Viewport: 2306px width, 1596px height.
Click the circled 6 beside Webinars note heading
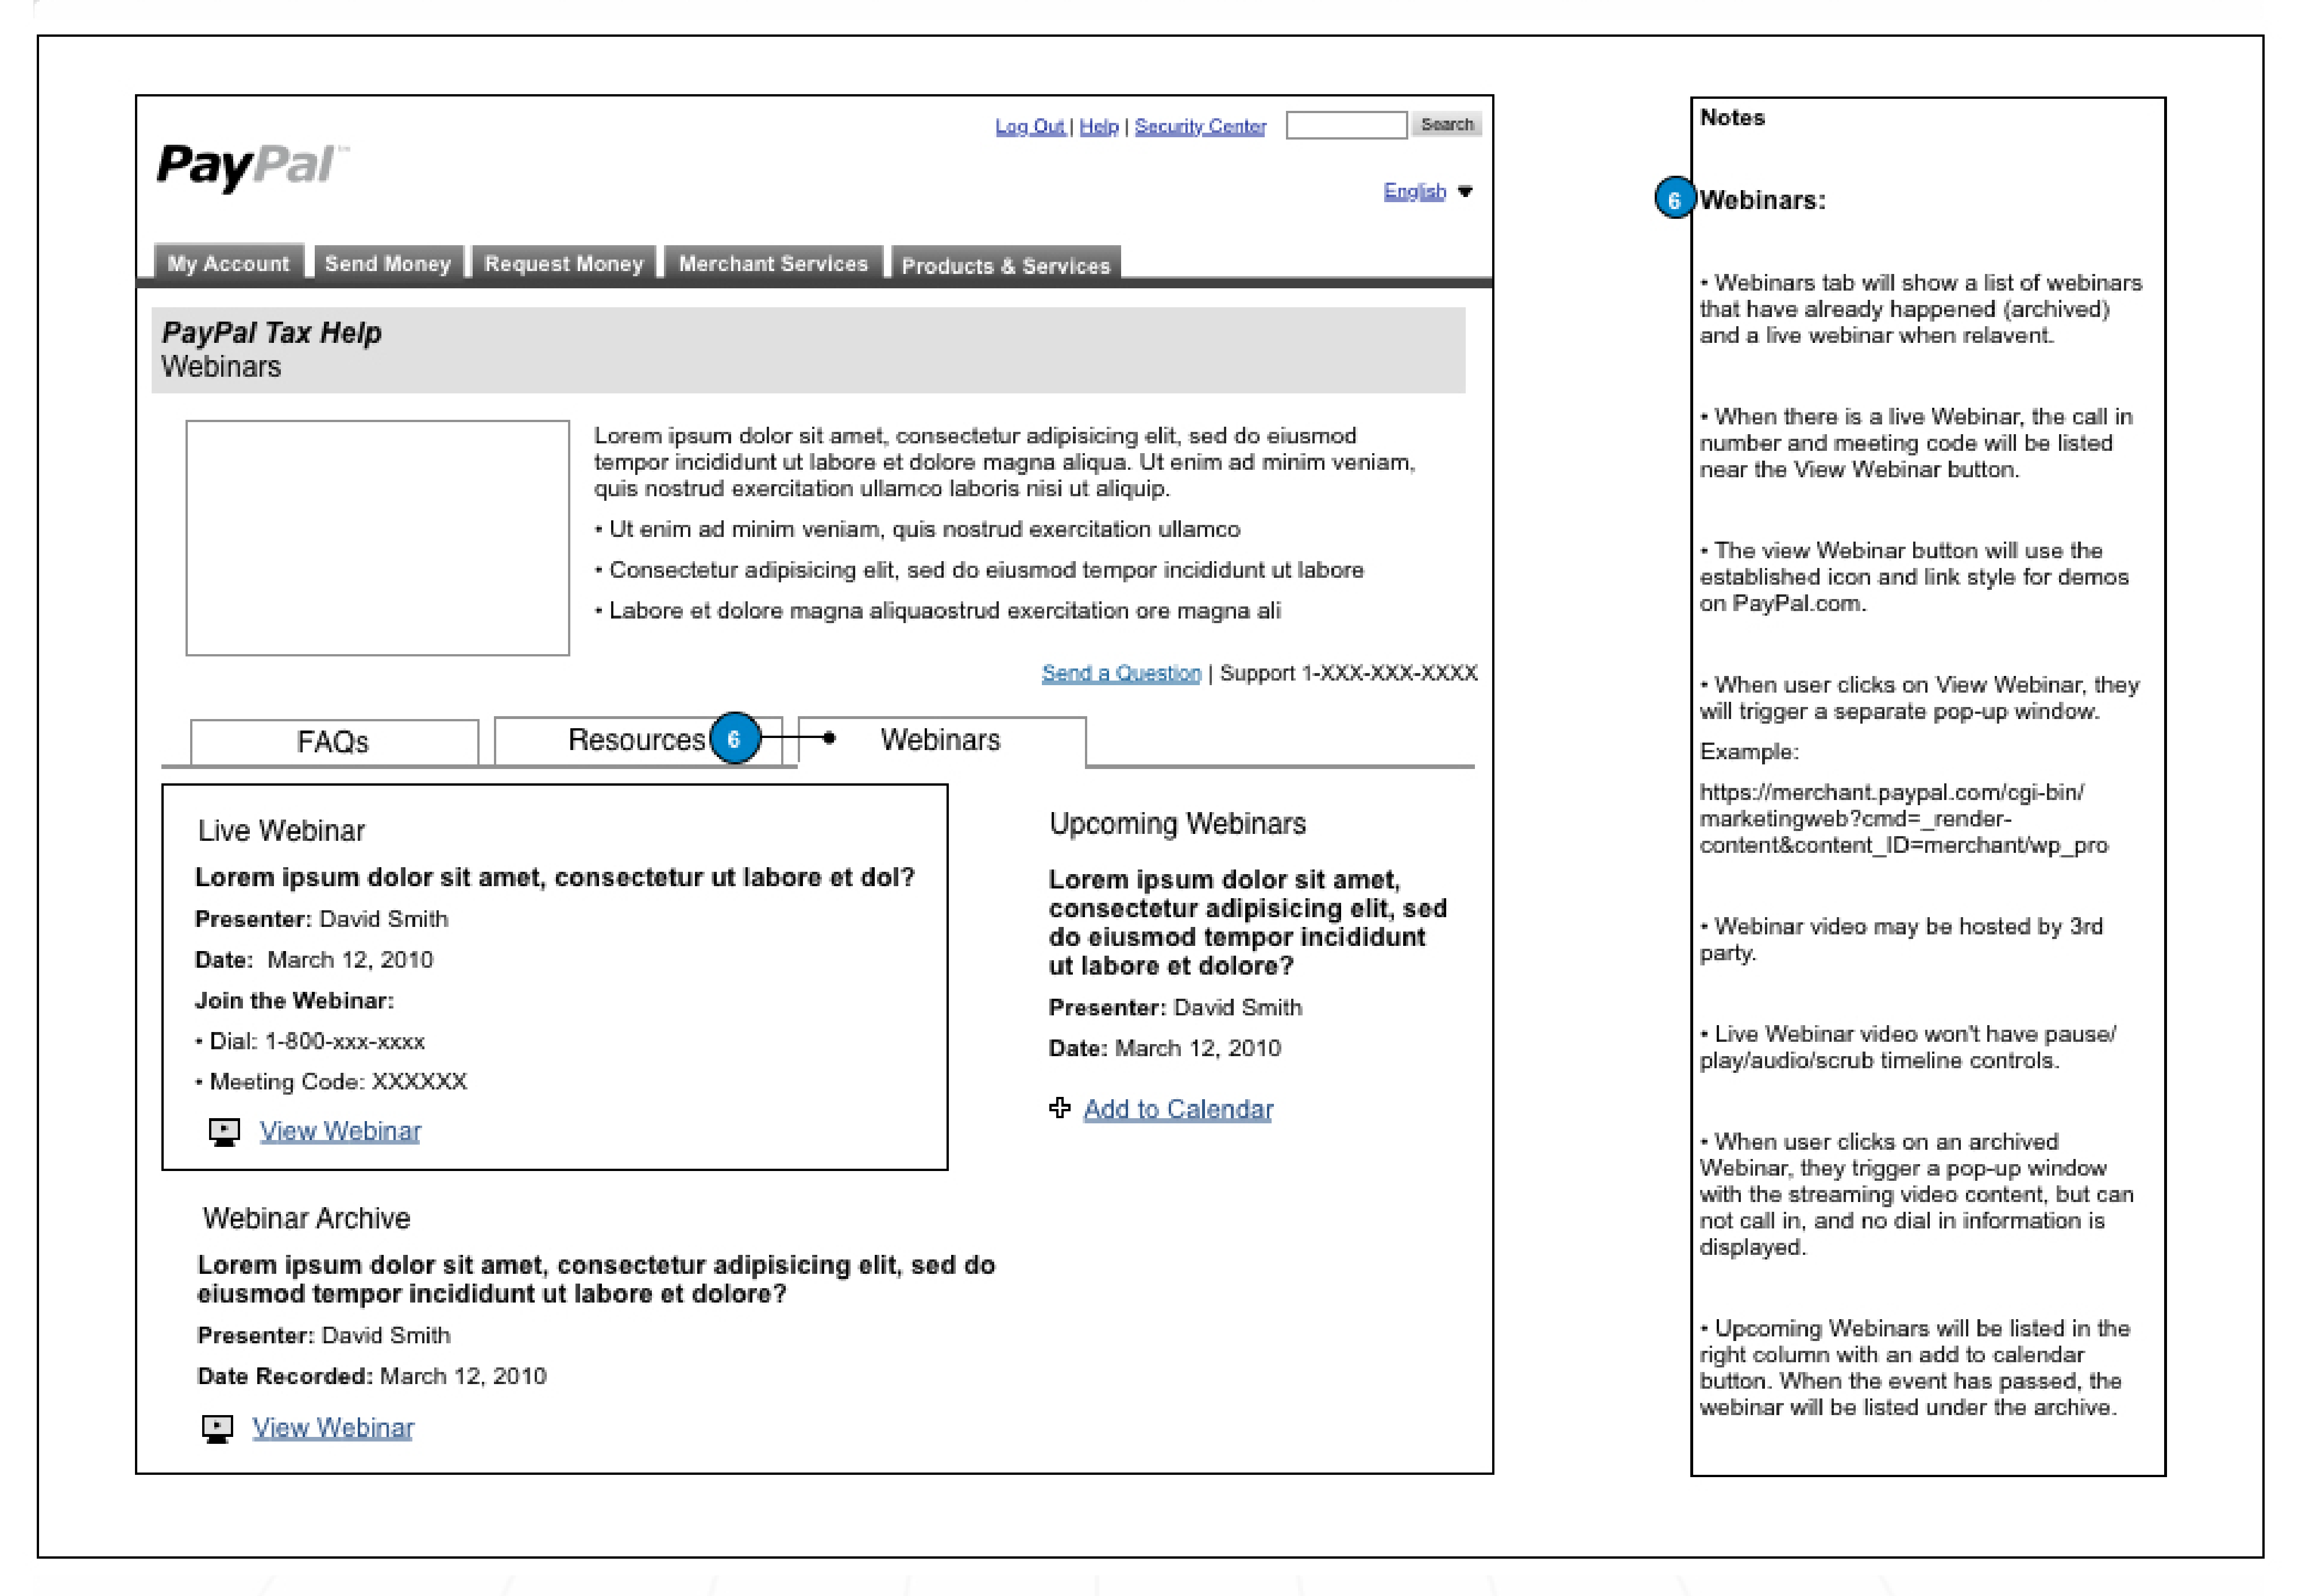pyautogui.click(x=1675, y=198)
